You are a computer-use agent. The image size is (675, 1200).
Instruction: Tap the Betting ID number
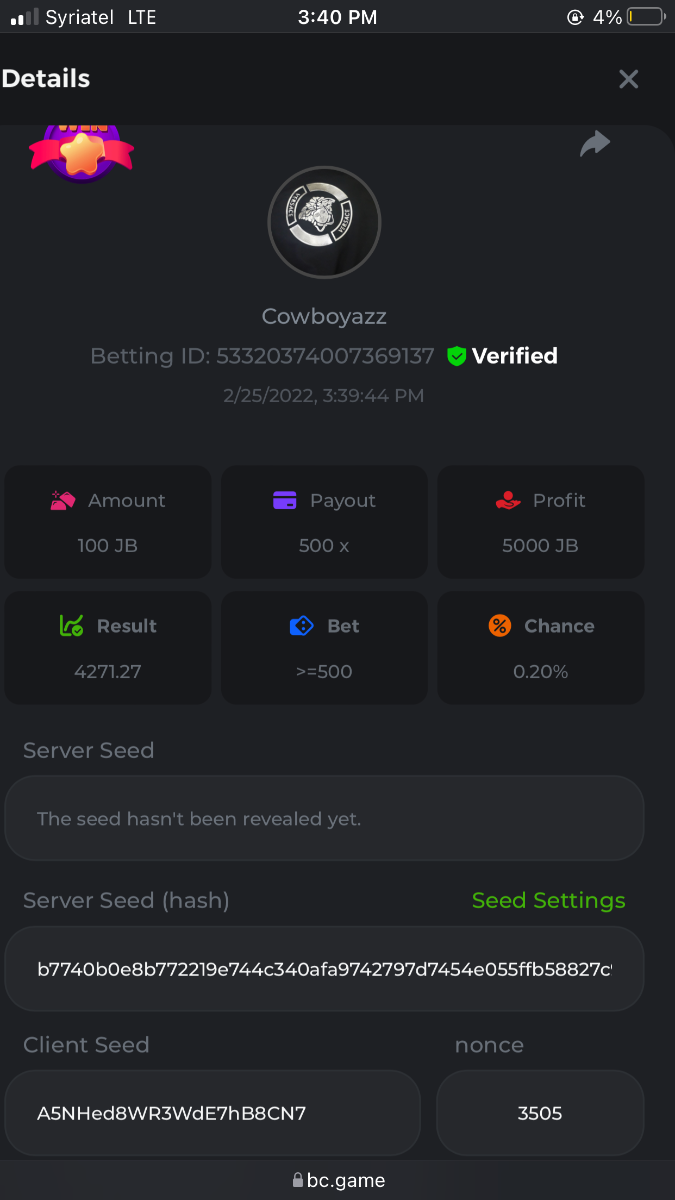click(325, 356)
